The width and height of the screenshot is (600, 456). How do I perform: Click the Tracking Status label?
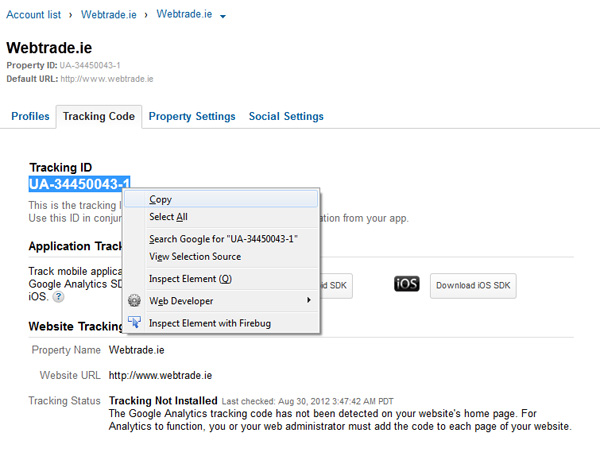[x=64, y=401]
